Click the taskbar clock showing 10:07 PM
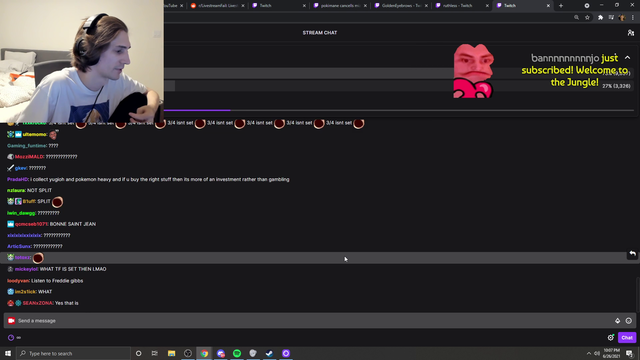The height and width of the screenshot is (360, 640). coord(611,353)
